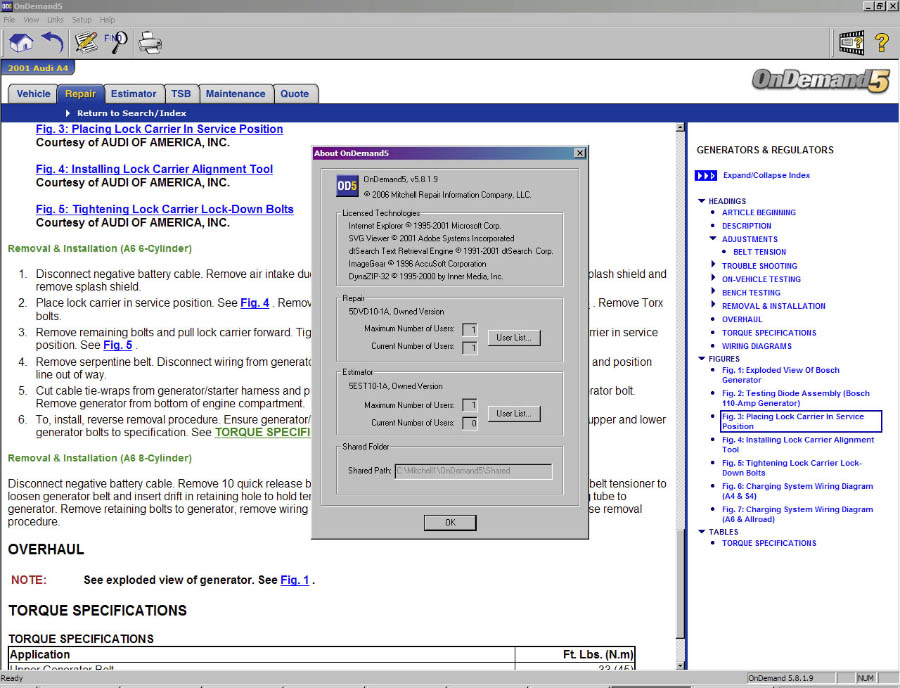Select BELT TENSION in the index
Viewport: 900px width, 688px height.
point(759,252)
